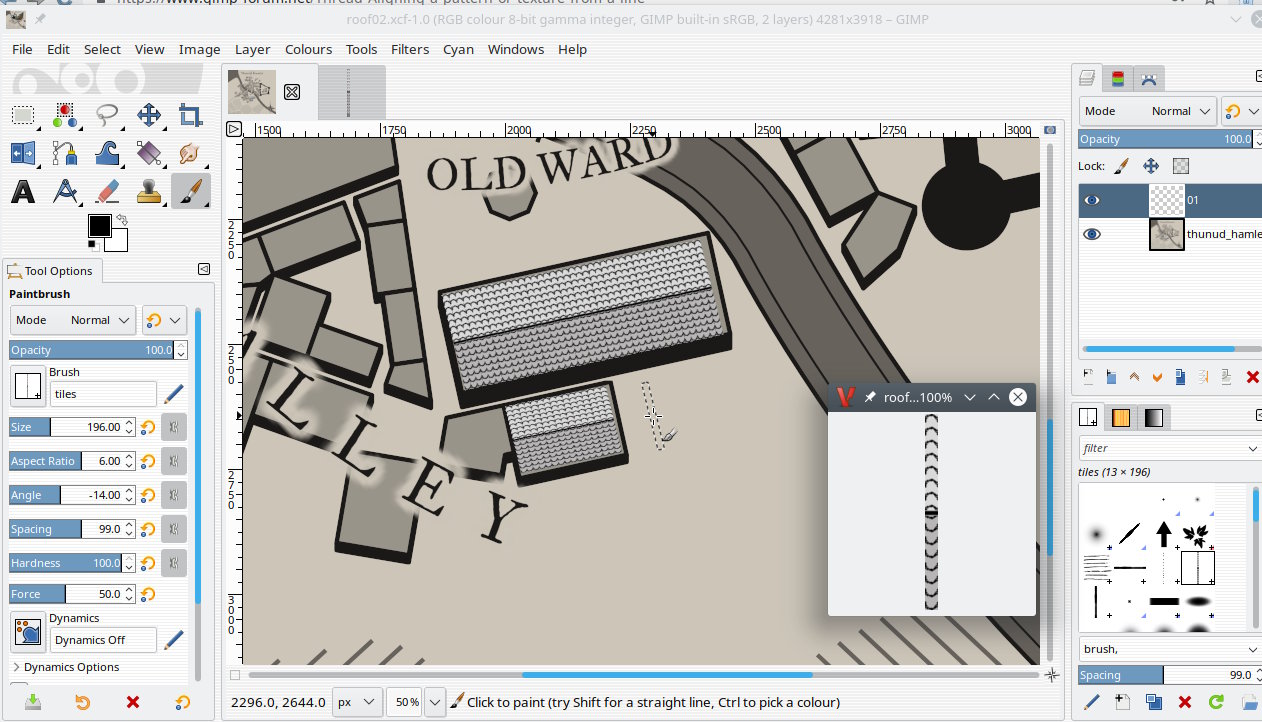The height and width of the screenshot is (722, 1262).
Task: Pick the Eraser tool
Action: pos(107,191)
